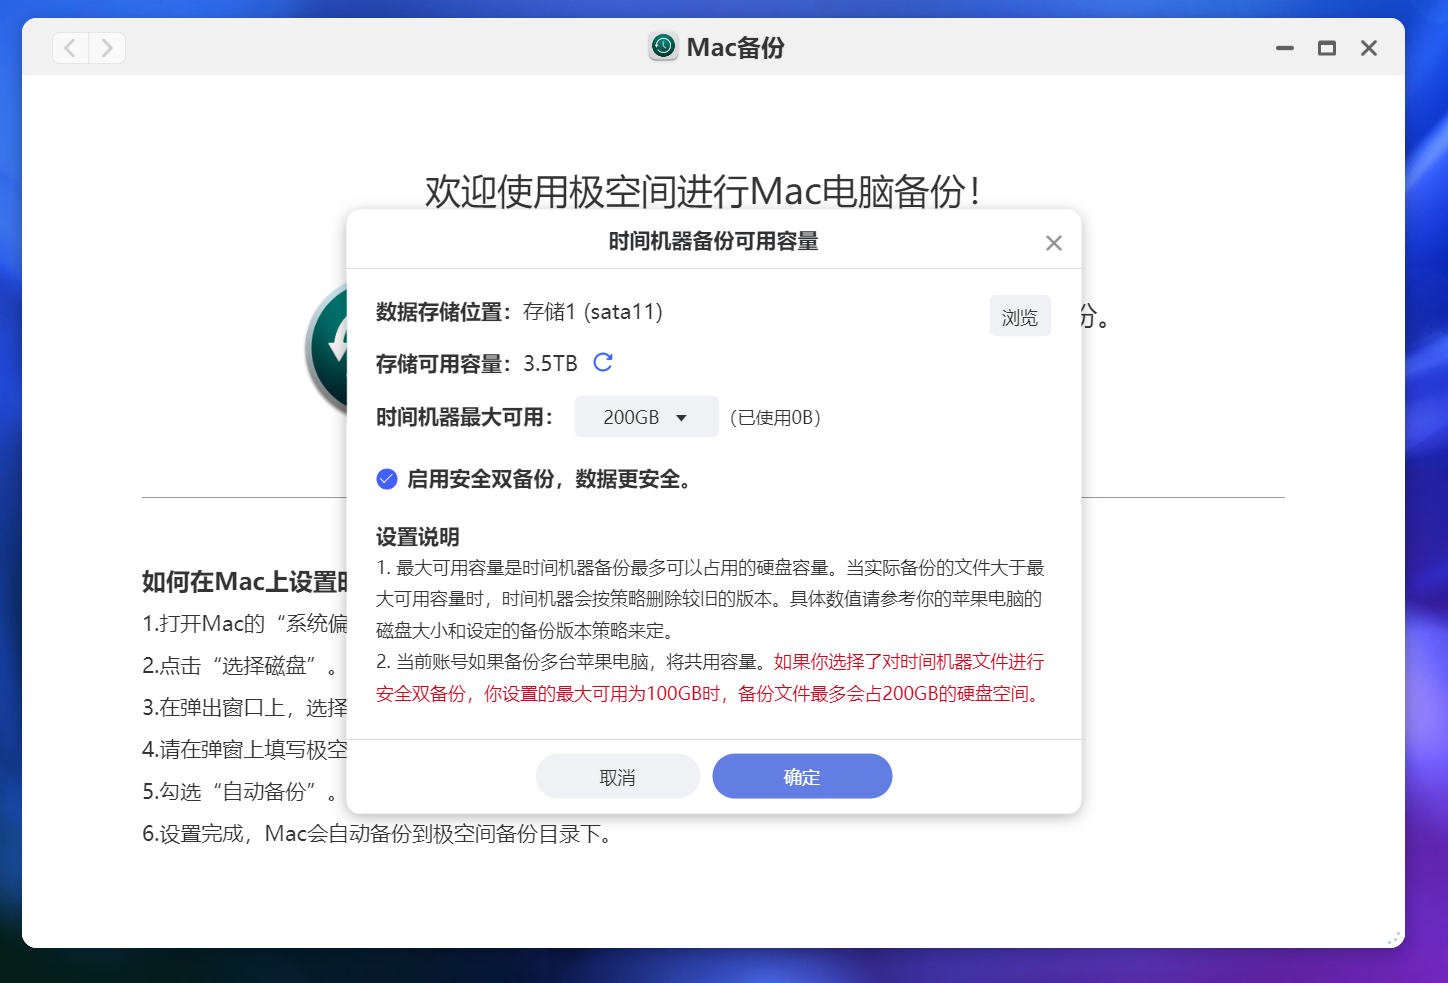
Task: Click 取消 to cancel settings
Action: click(617, 777)
